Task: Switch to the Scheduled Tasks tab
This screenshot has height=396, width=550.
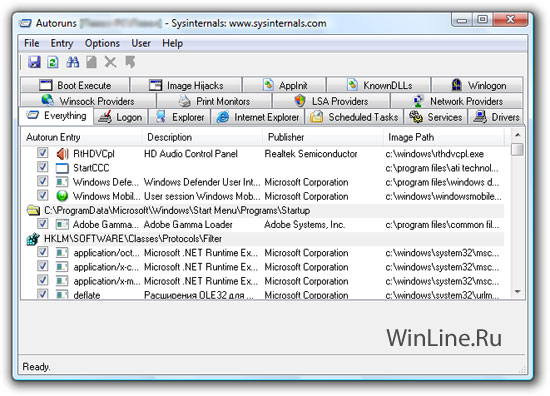Action: click(x=354, y=117)
